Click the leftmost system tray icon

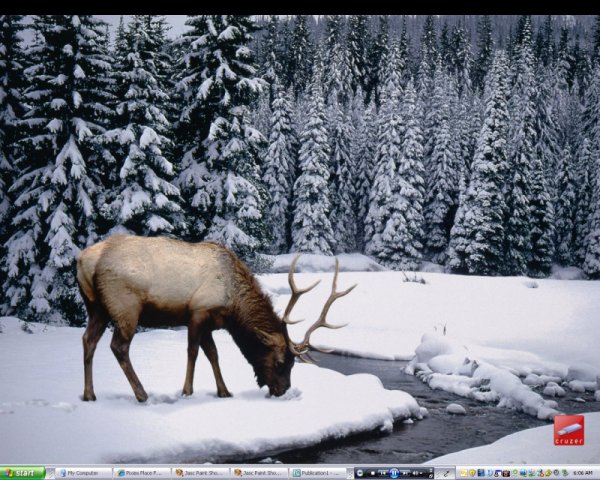click(x=463, y=473)
